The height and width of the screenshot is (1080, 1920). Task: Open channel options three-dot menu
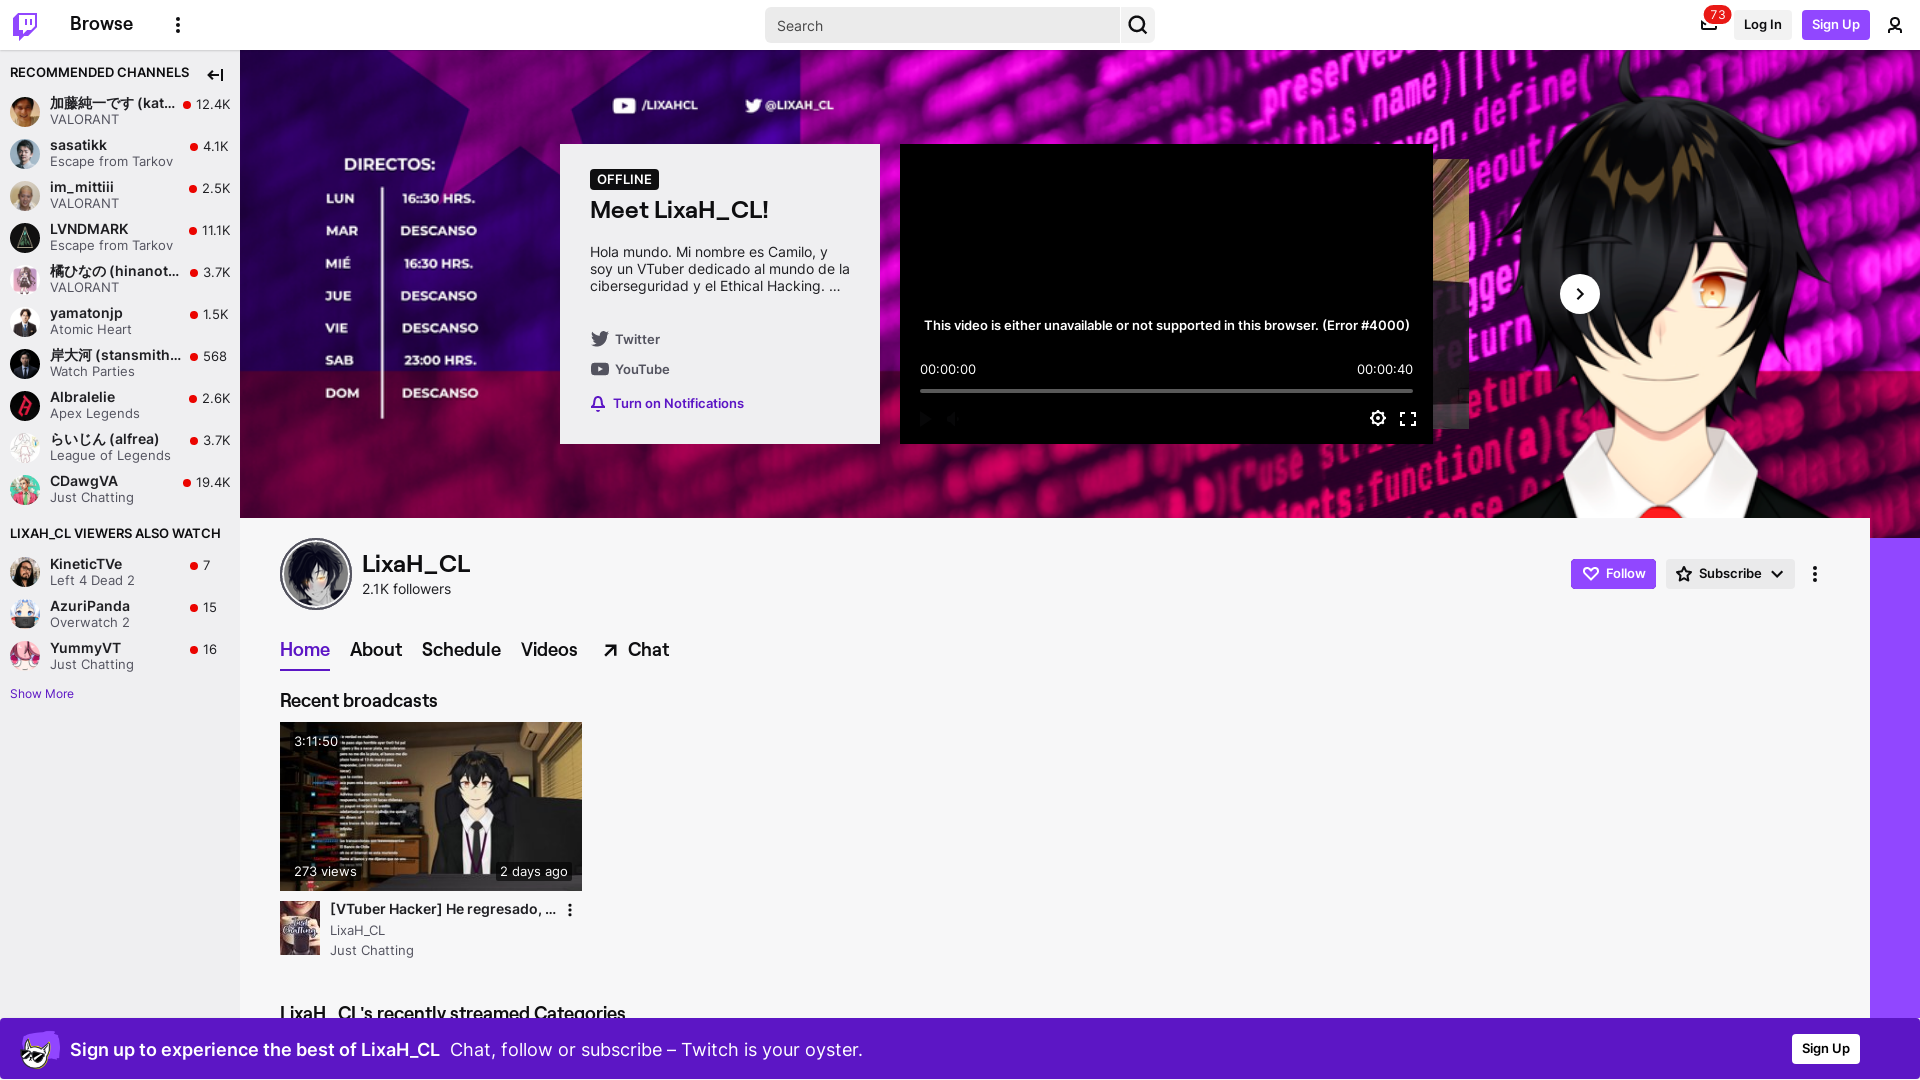tap(1815, 574)
